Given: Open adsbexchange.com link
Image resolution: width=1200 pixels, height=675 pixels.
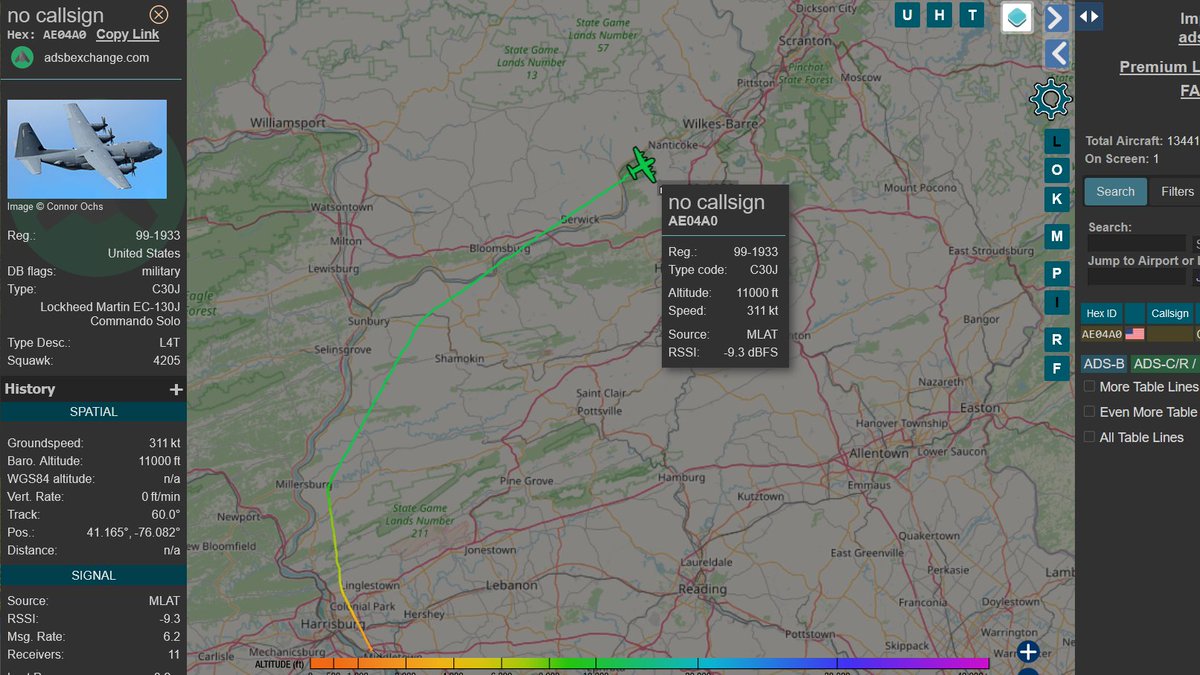Looking at the screenshot, I should click(x=96, y=58).
